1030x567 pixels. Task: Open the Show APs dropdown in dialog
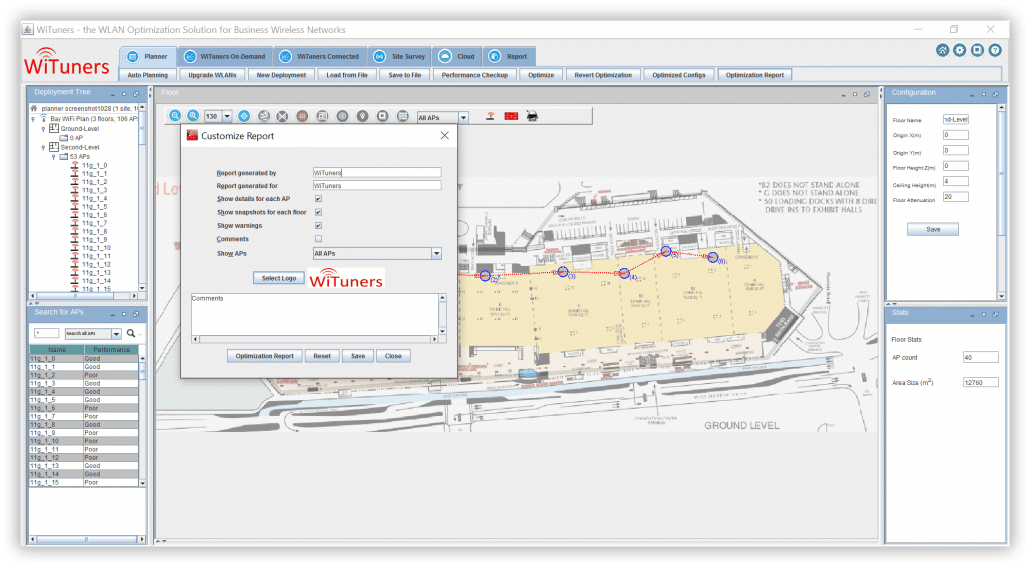pos(436,254)
